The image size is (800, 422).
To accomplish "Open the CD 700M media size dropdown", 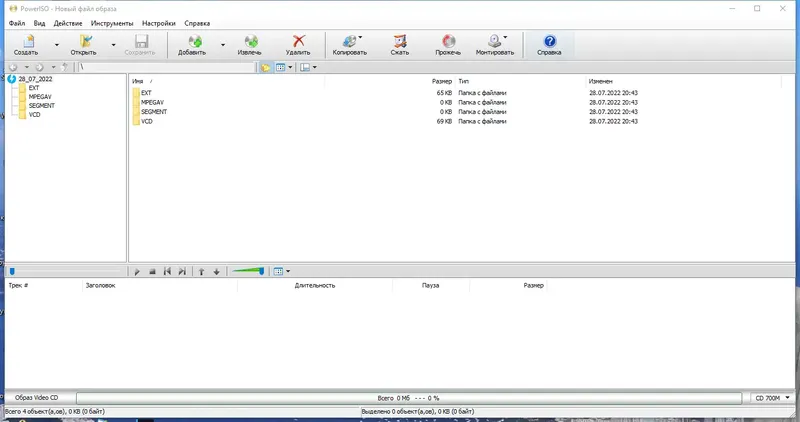I will coord(772,398).
